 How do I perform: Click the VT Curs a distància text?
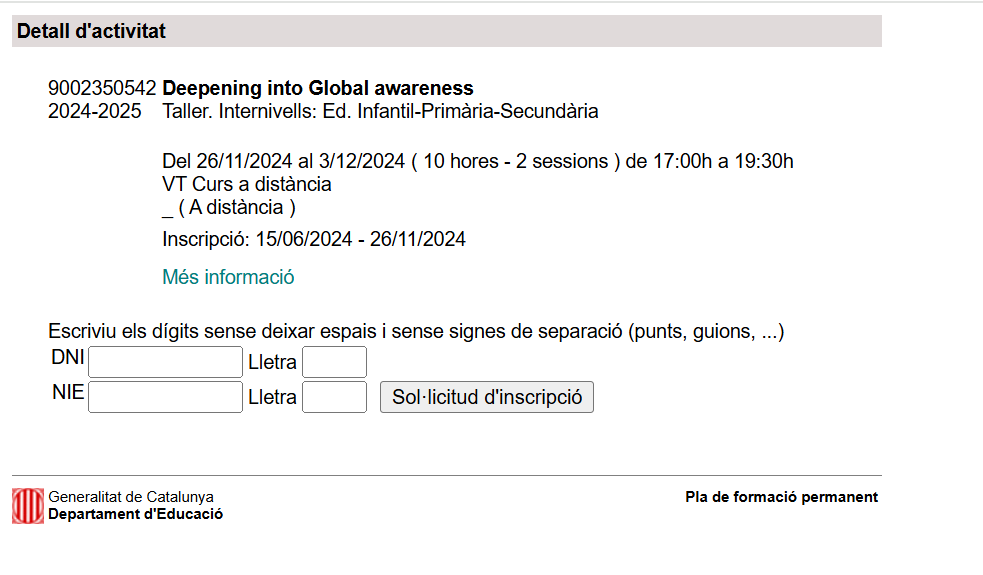pos(246,184)
